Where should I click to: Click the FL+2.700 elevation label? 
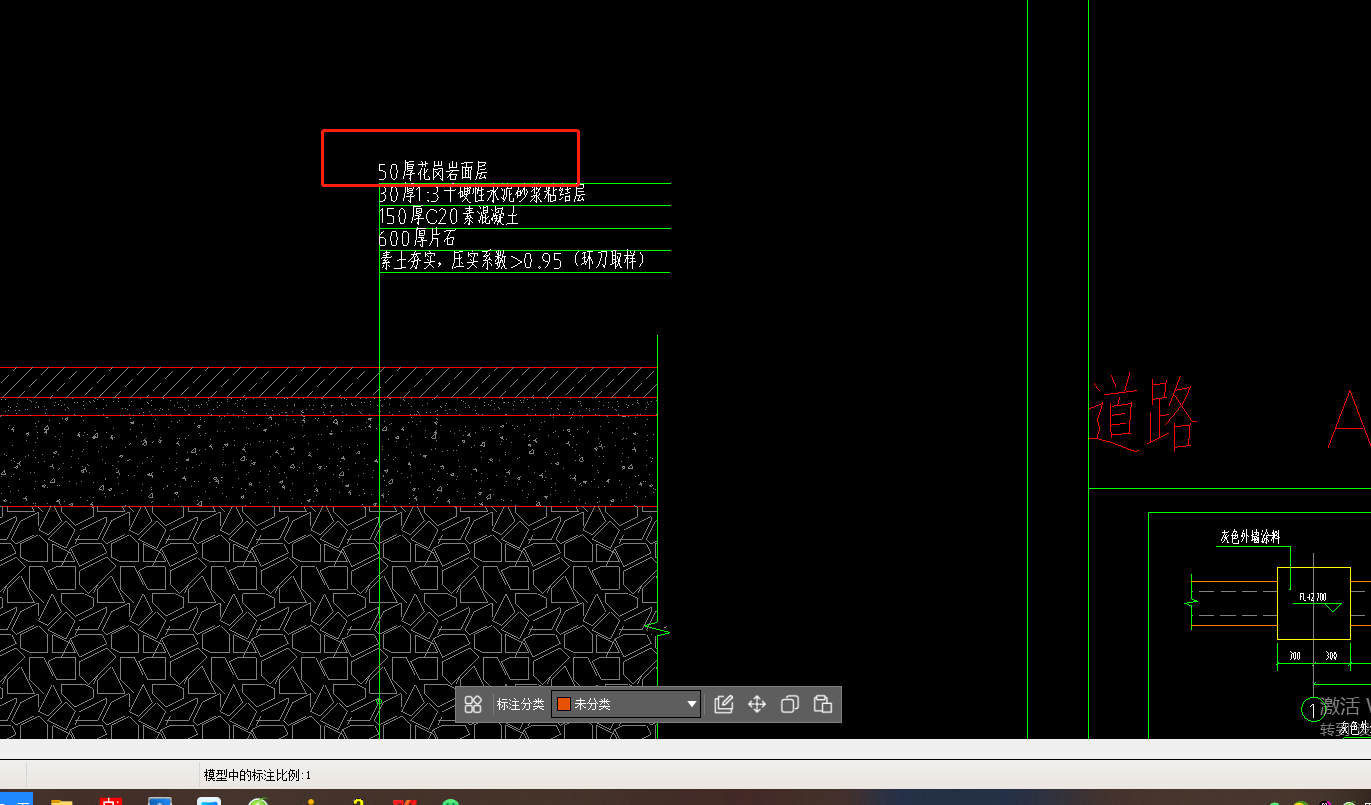click(x=1312, y=597)
